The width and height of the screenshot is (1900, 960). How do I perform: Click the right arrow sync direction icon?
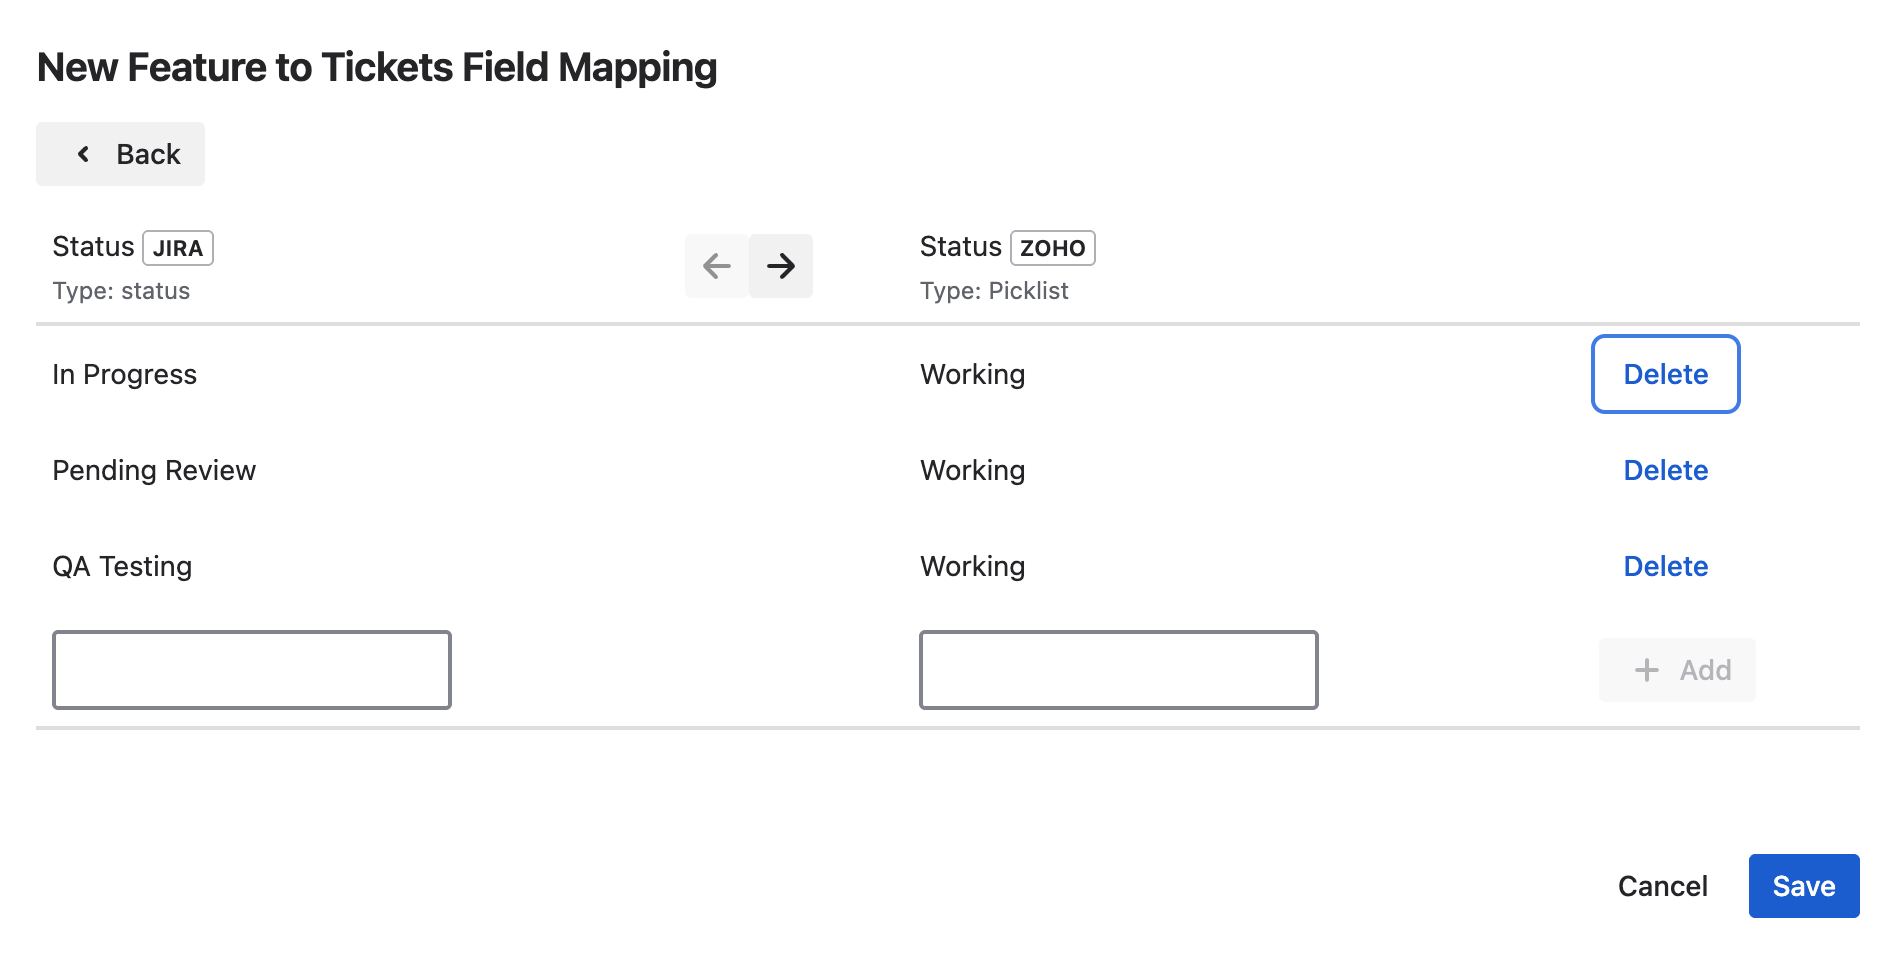[x=781, y=266]
